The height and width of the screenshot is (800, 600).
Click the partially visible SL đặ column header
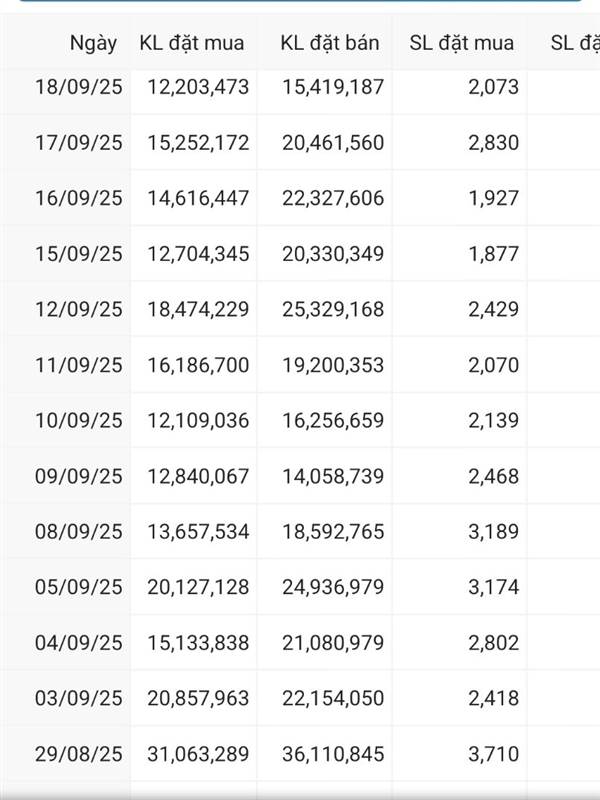(574, 43)
